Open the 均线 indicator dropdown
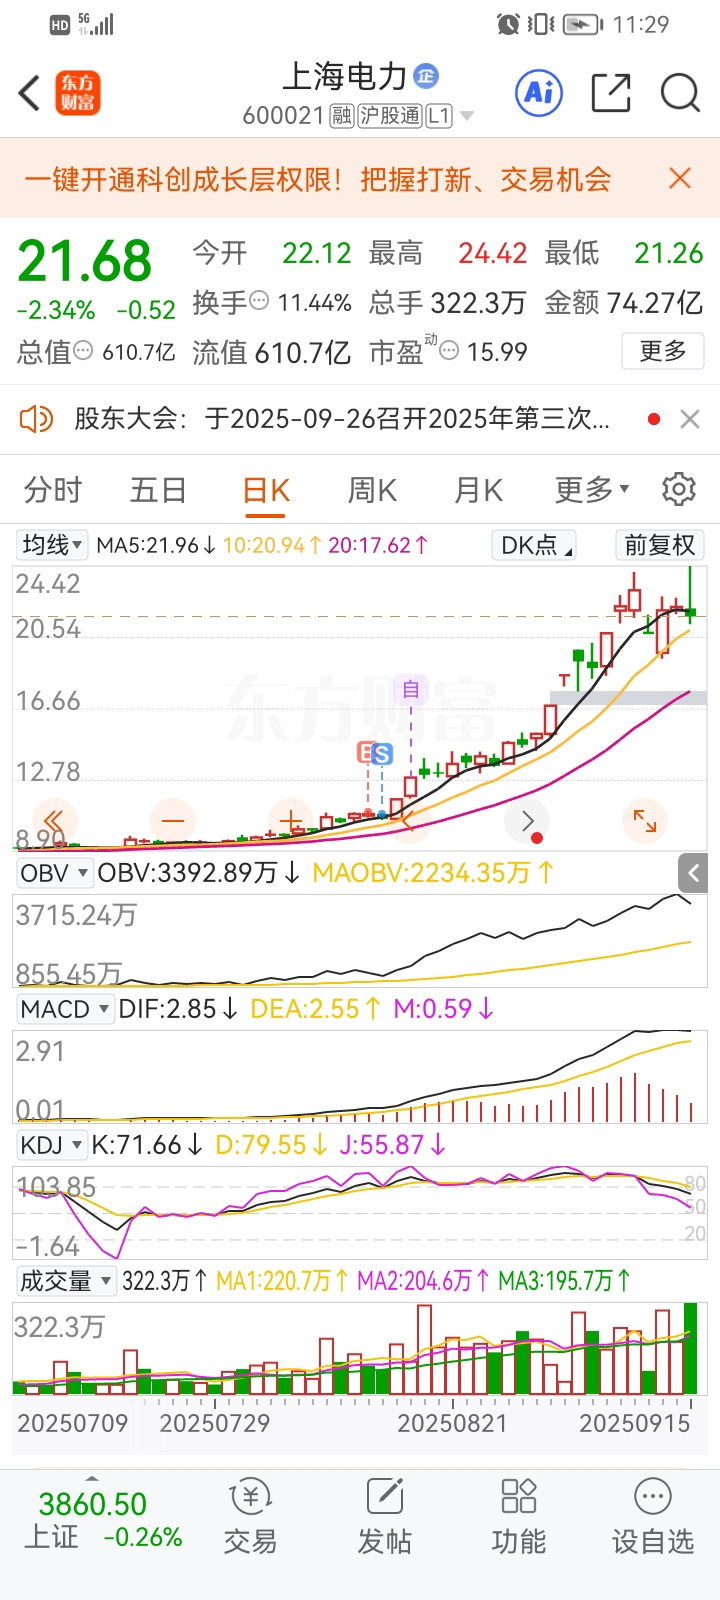The image size is (720, 1600). 52,545
